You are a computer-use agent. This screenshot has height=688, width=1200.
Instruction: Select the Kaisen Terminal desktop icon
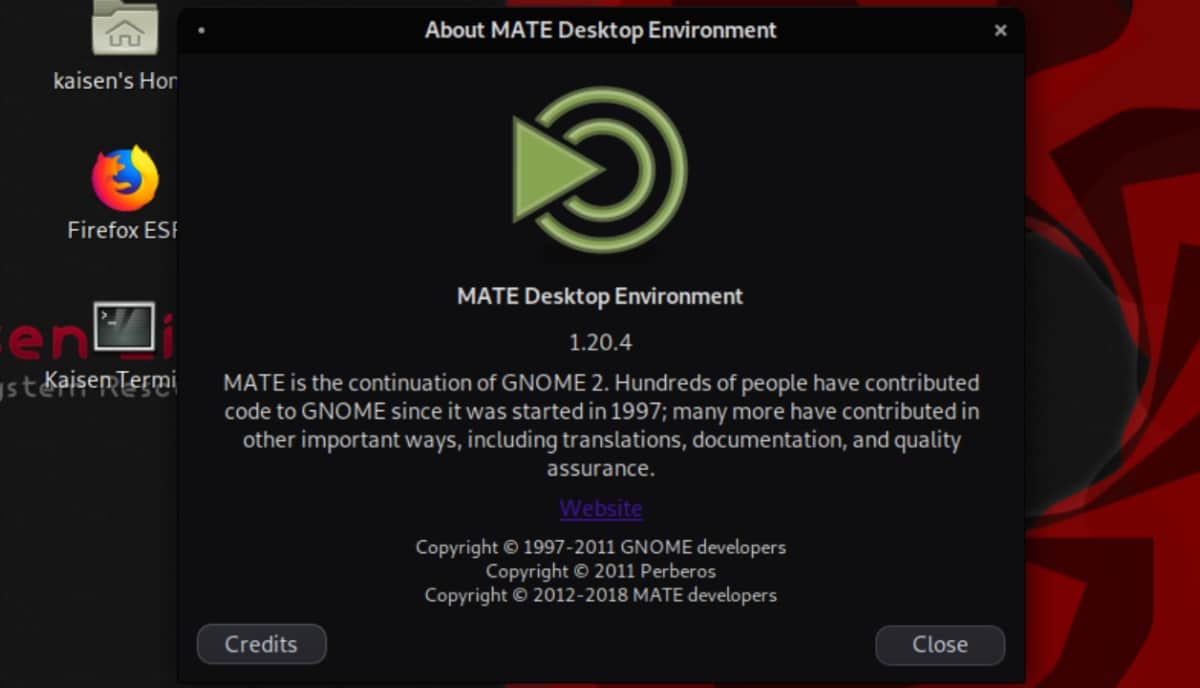tap(125, 327)
